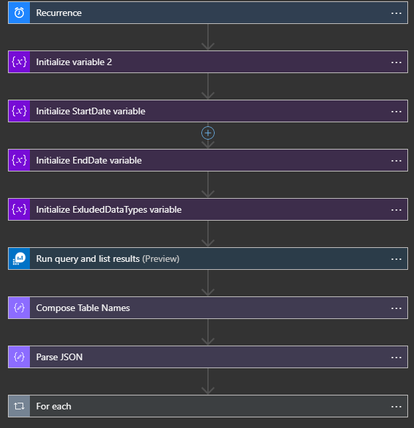The image size is (414, 428).
Task: Expand the Initialize StartDate variable step
Action: [x=208, y=111]
